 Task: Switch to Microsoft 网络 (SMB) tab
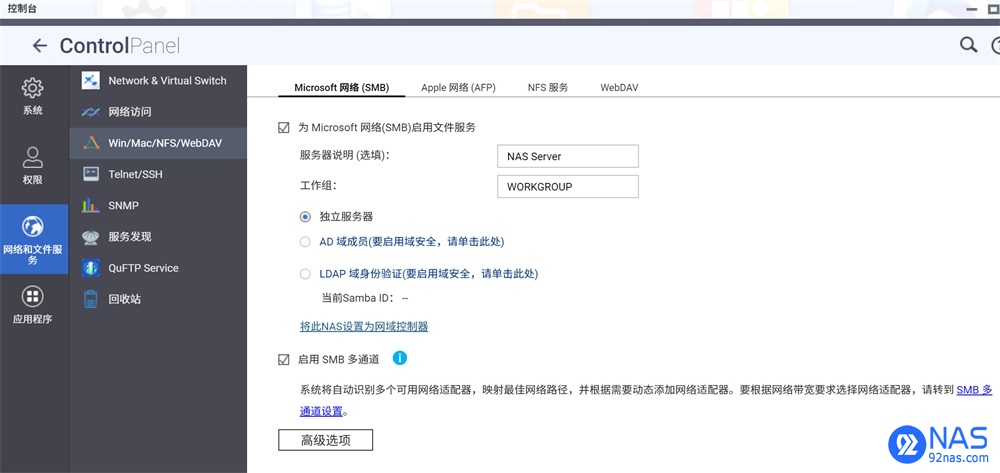(341, 87)
